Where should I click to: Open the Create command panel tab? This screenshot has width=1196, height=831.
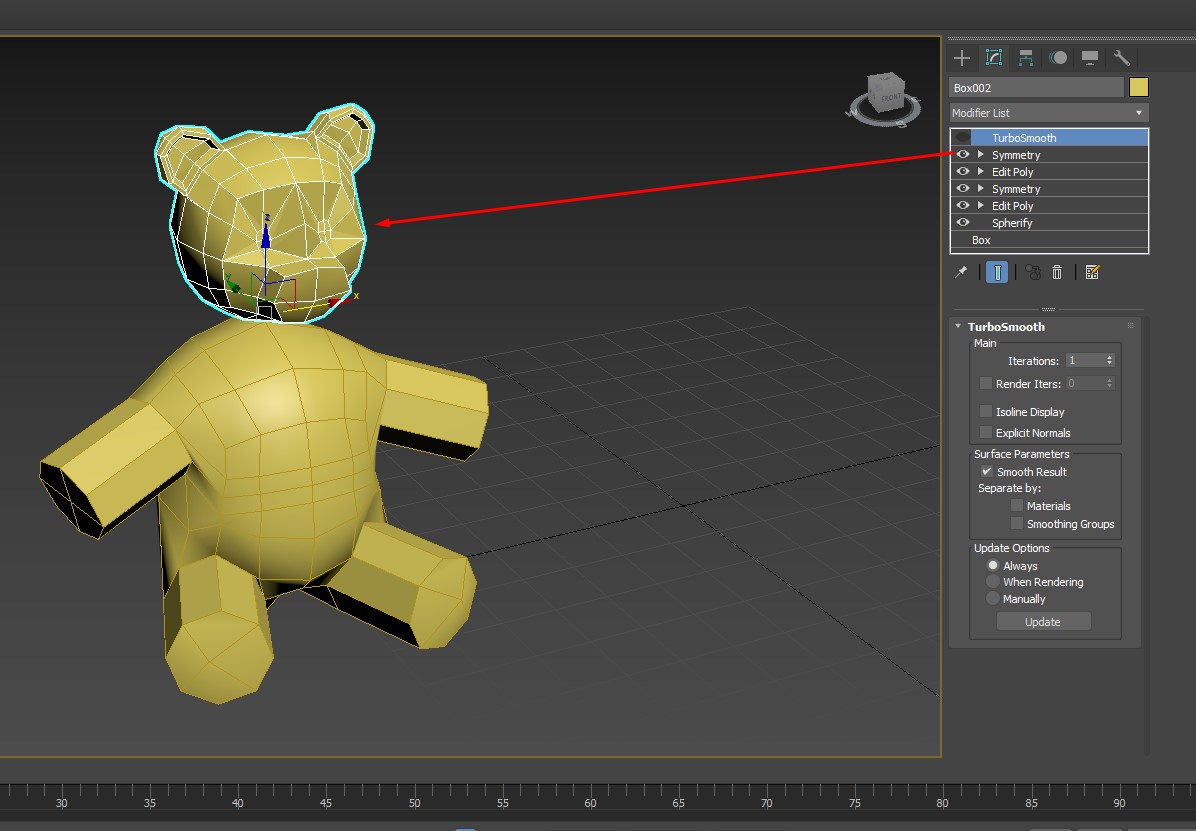click(x=962, y=58)
